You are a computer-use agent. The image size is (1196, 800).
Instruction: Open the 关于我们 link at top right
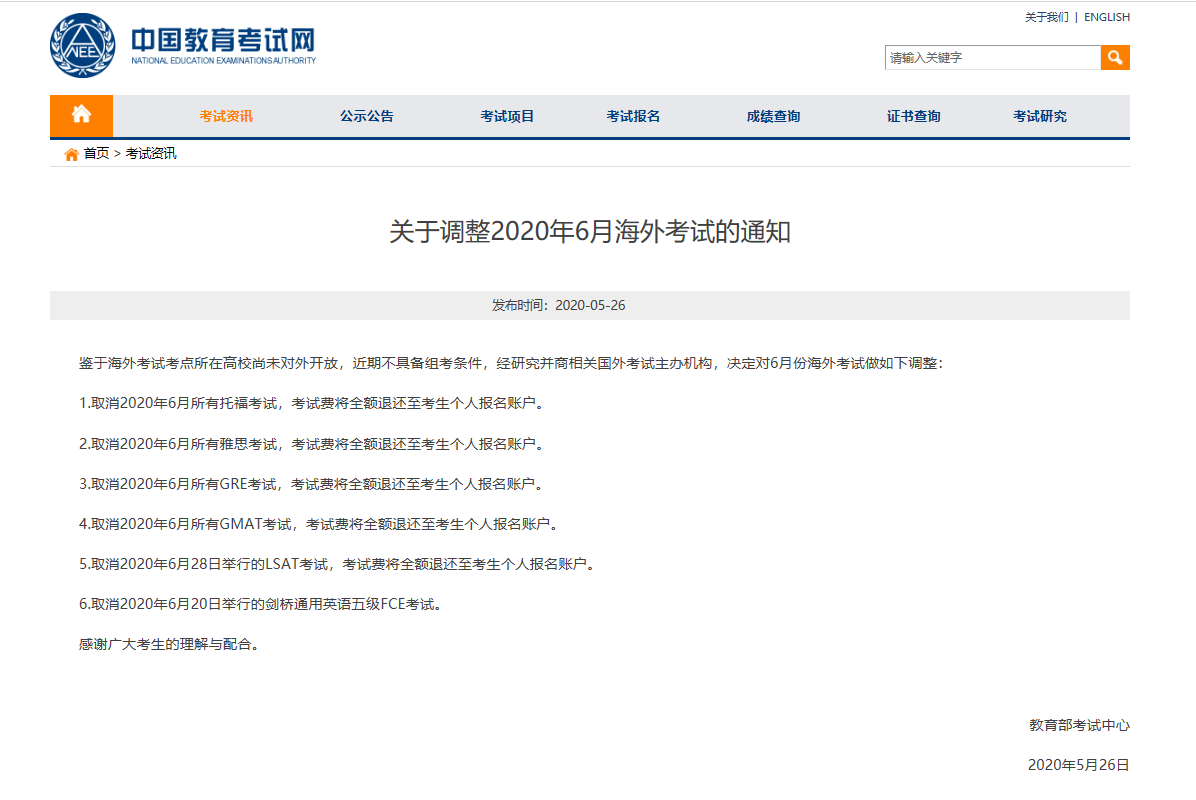coord(1046,17)
